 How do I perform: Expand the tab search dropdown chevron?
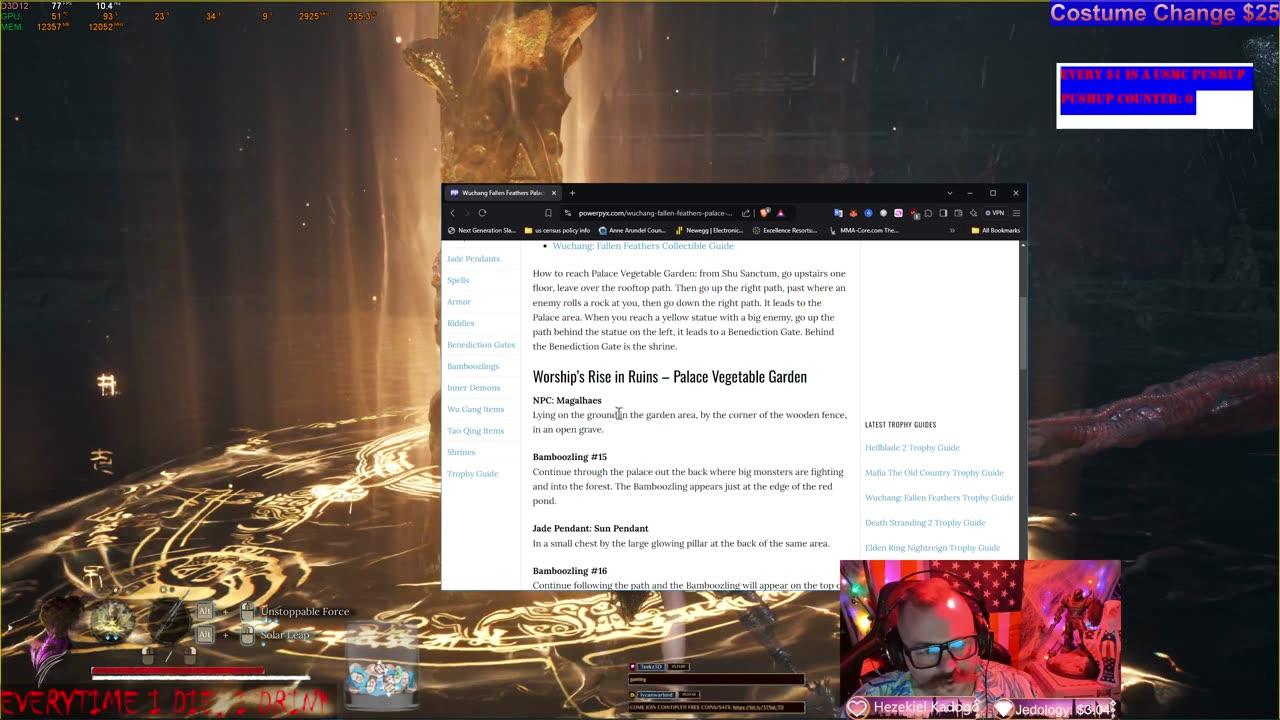point(949,192)
